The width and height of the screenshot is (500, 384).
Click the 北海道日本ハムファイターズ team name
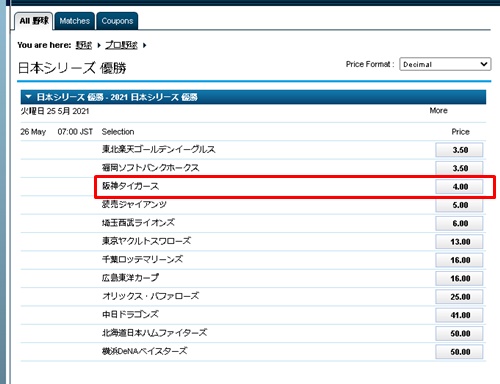(x=155, y=332)
